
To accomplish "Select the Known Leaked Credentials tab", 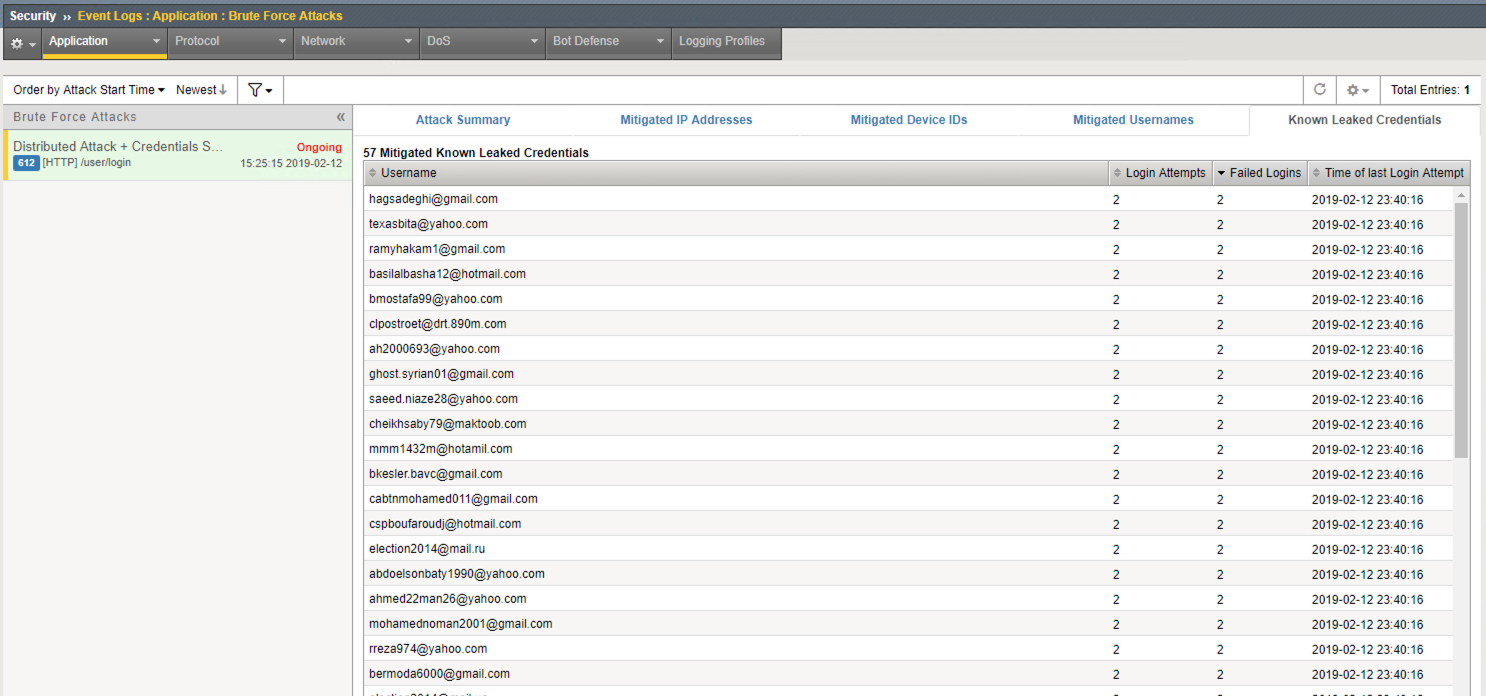I will (x=1364, y=120).
